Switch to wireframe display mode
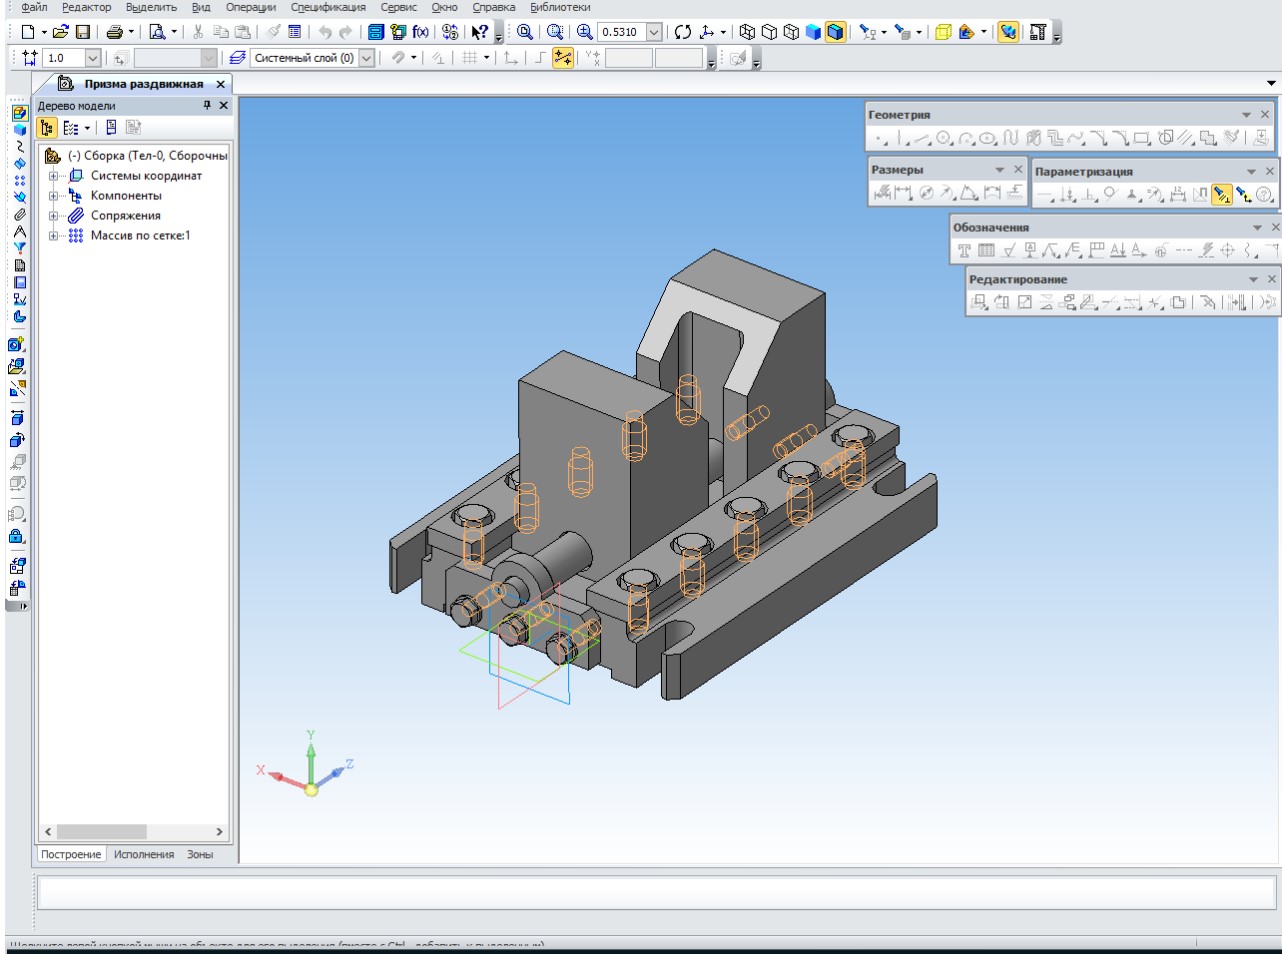Screen dimensions: 1282x954 pos(748,32)
